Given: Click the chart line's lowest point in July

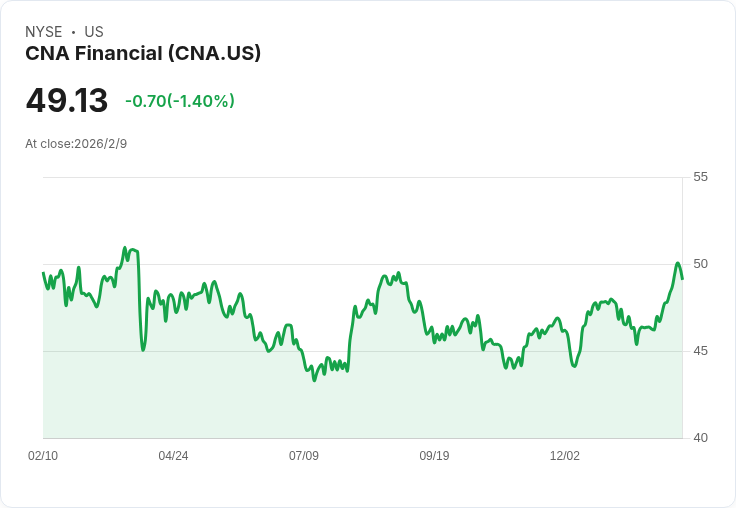Looking at the screenshot, I should (314, 380).
